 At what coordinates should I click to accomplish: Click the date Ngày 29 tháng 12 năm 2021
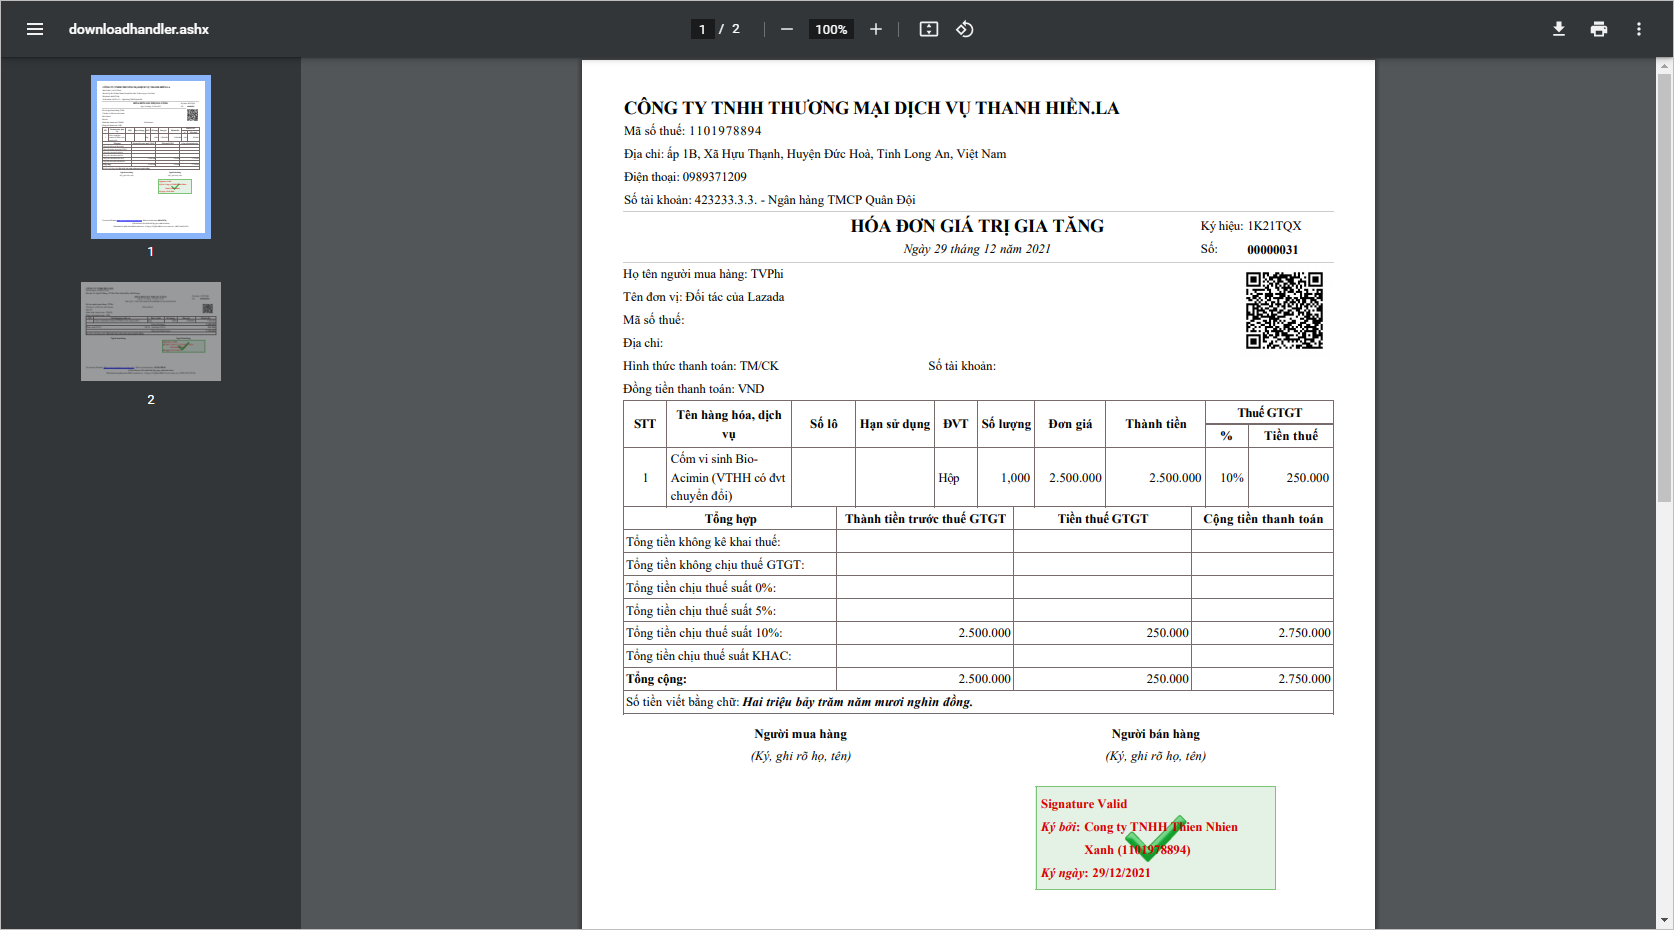pyautogui.click(x=977, y=249)
